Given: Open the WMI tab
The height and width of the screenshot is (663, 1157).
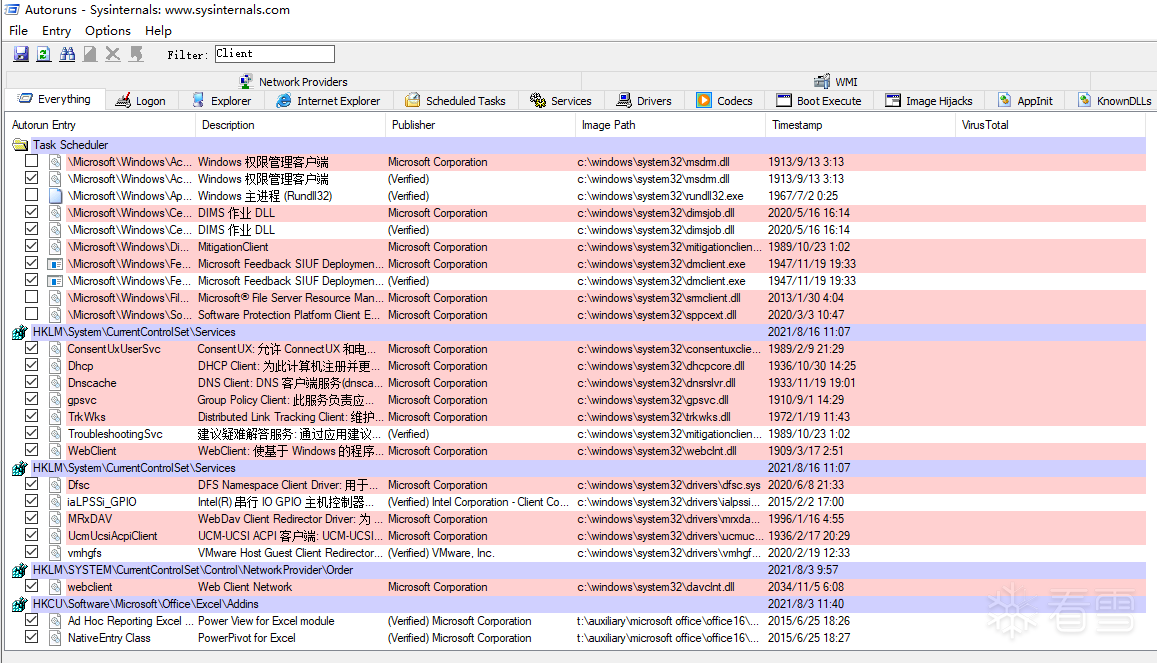Looking at the screenshot, I should click(835, 81).
